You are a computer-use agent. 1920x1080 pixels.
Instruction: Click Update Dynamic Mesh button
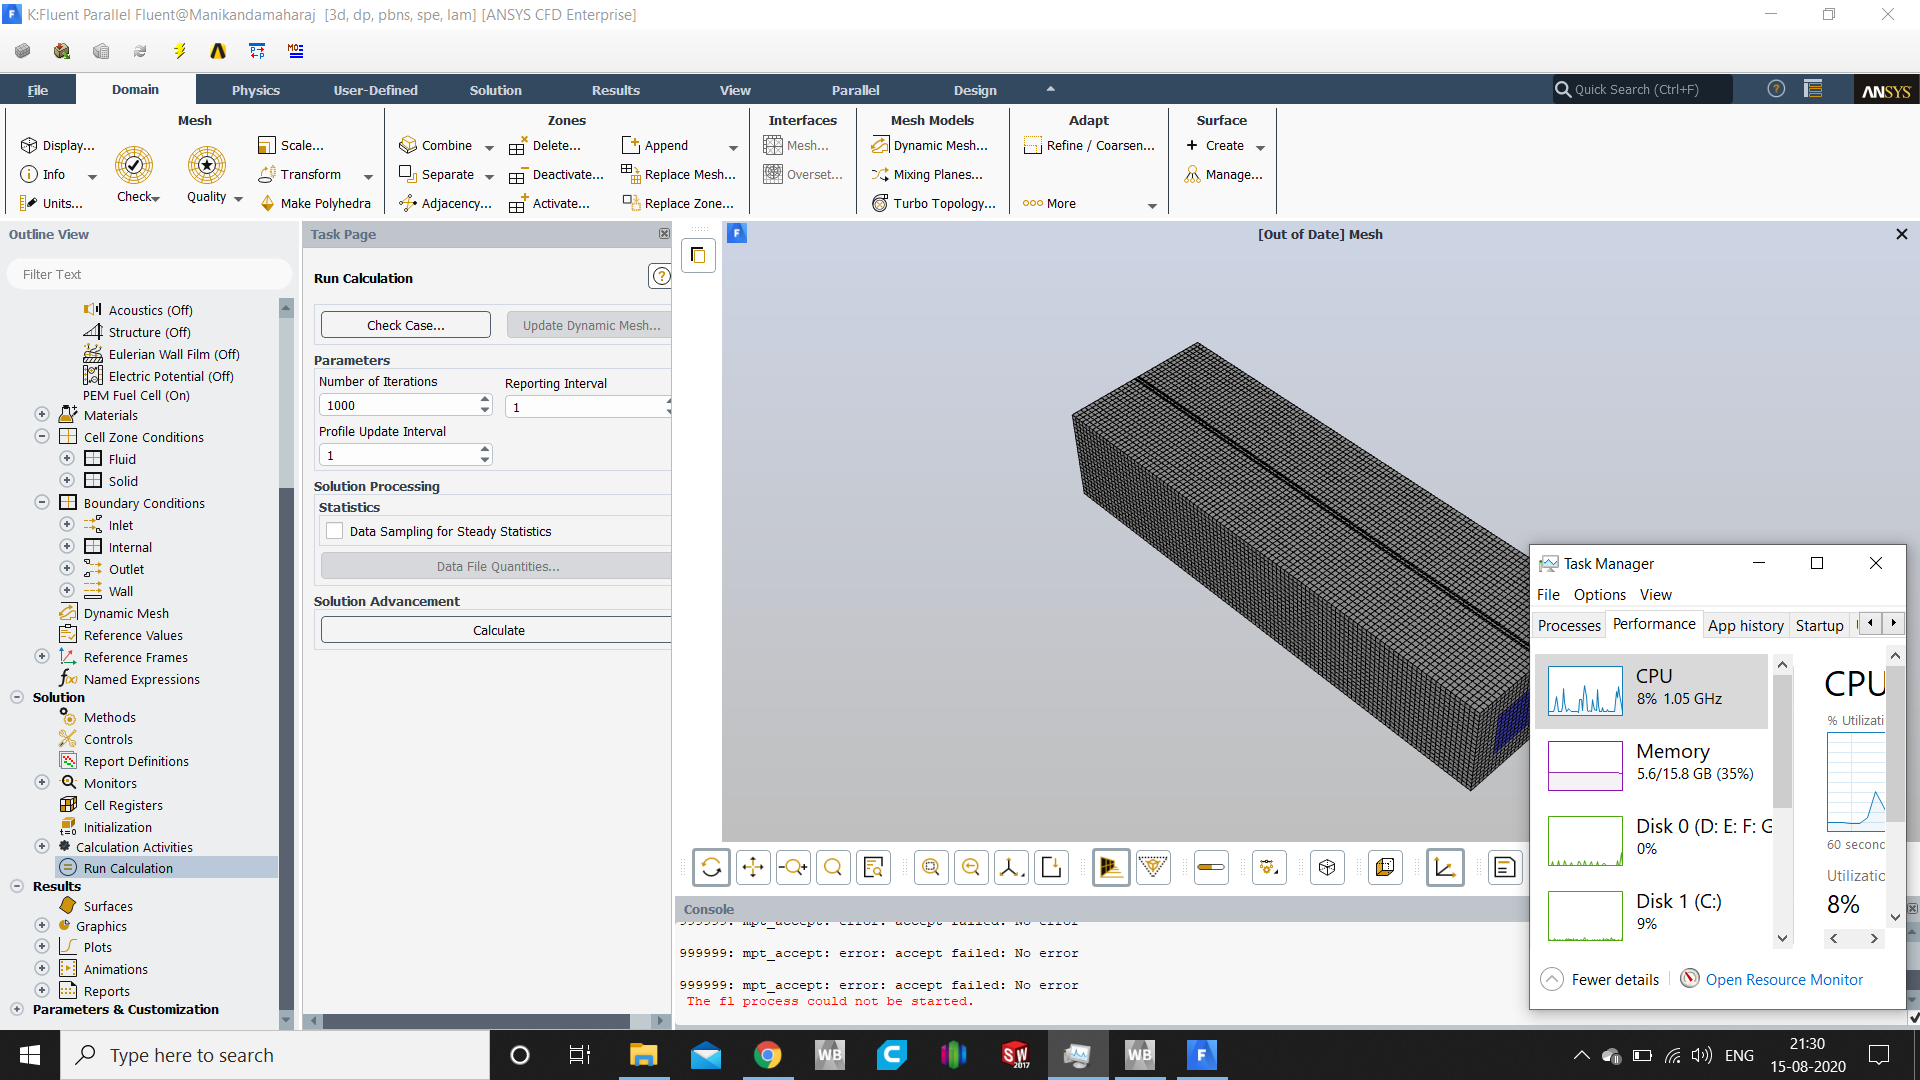tap(591, 325)
